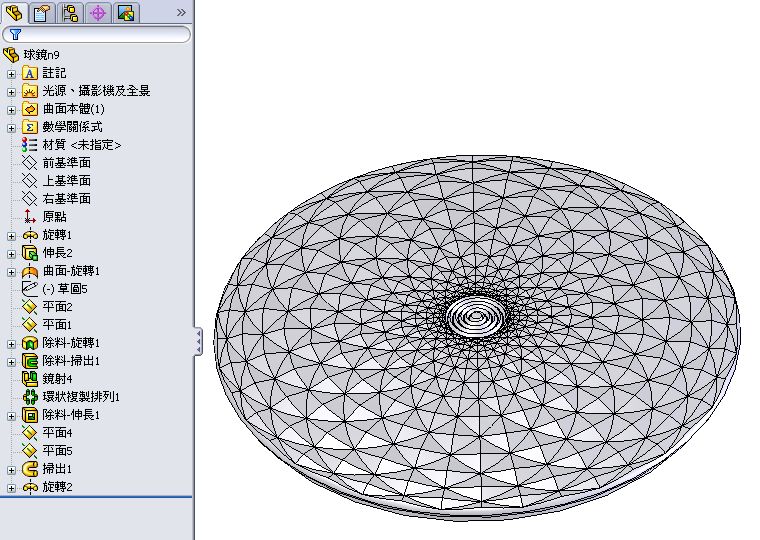The height and width of the screenshot is (540, 760).
Task: Collapse the feature tree panel handle
Action: coord(198,341)
